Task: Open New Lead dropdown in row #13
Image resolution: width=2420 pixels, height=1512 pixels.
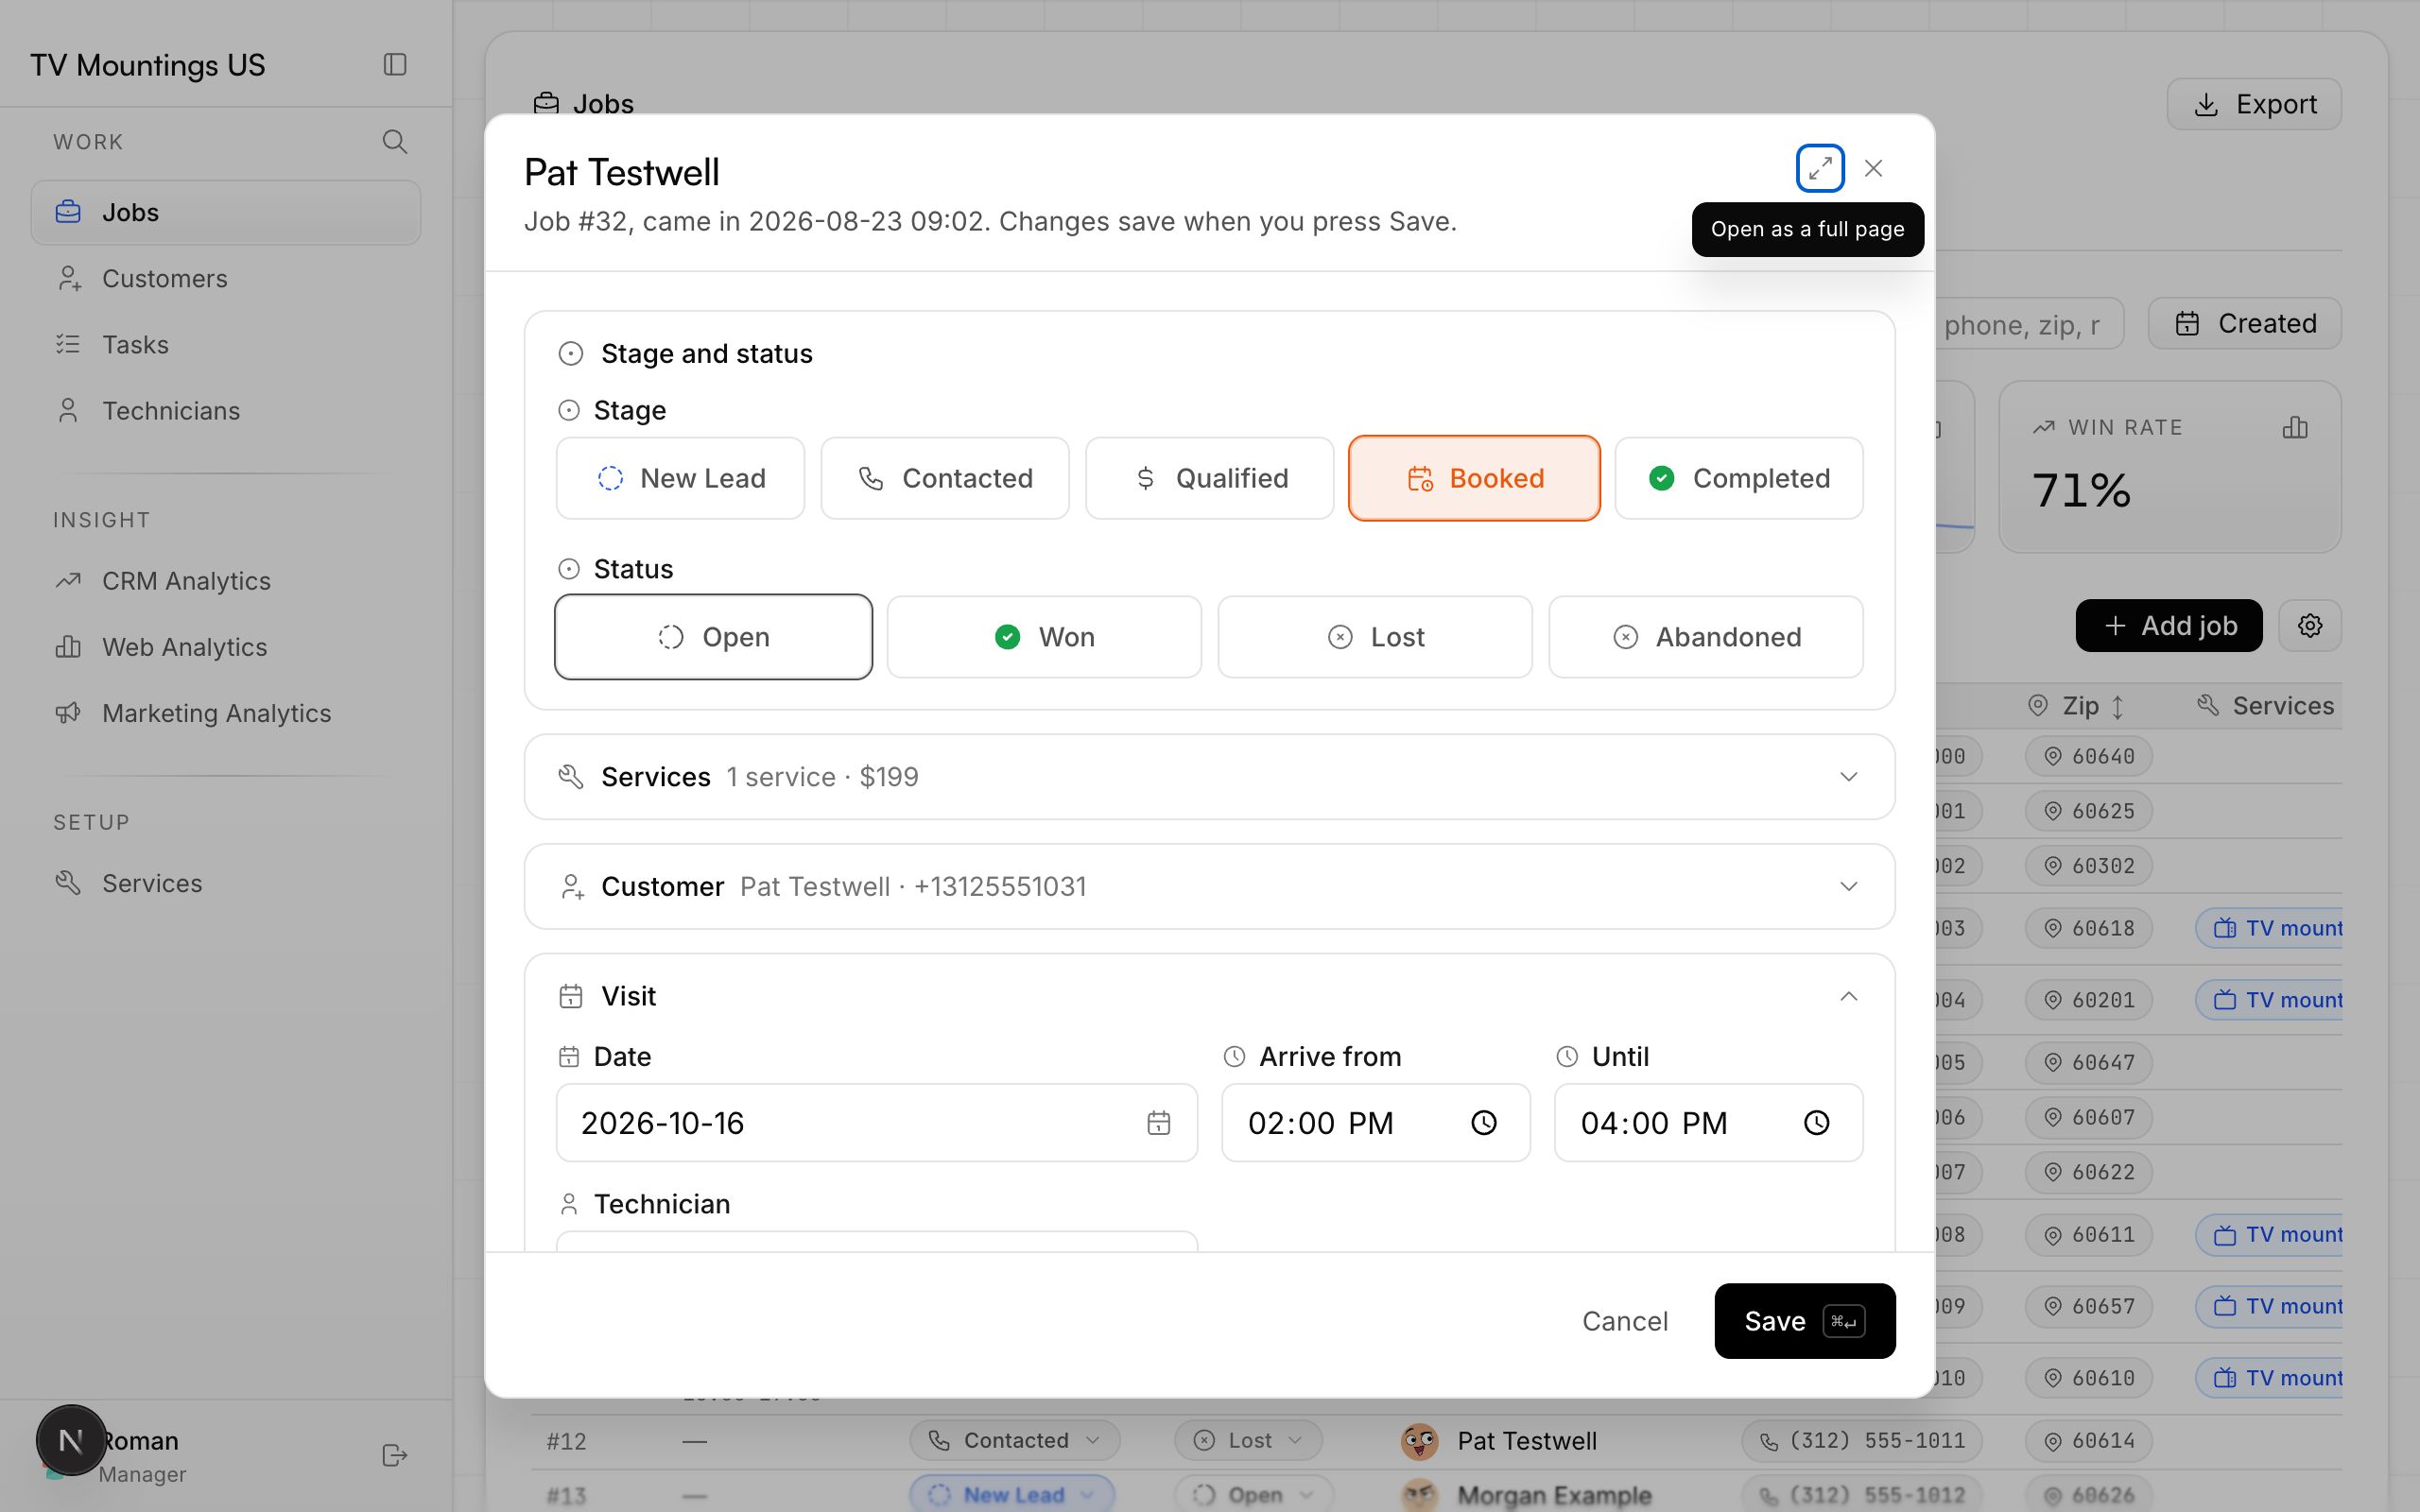Action: tap(1011, 1494)
